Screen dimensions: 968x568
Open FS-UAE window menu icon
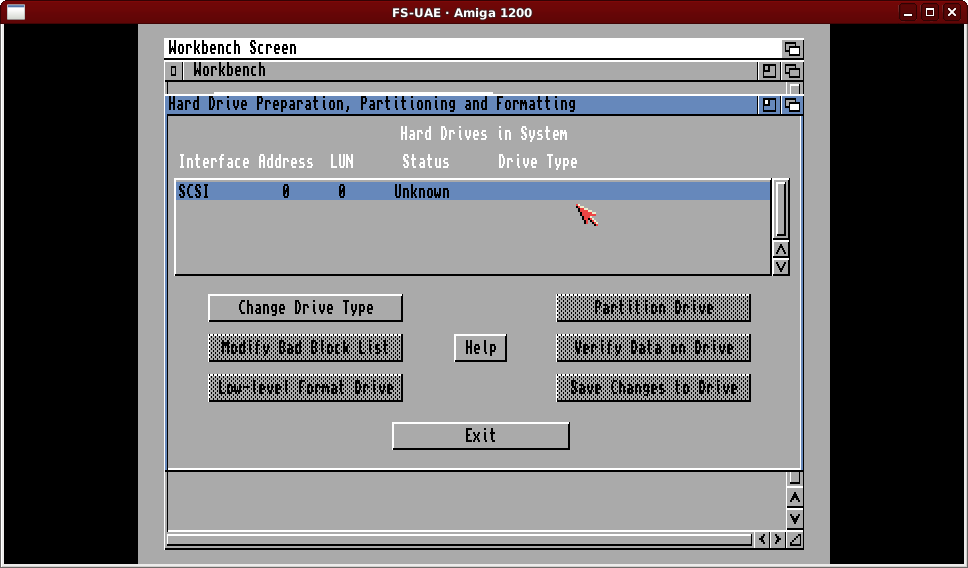16,12
